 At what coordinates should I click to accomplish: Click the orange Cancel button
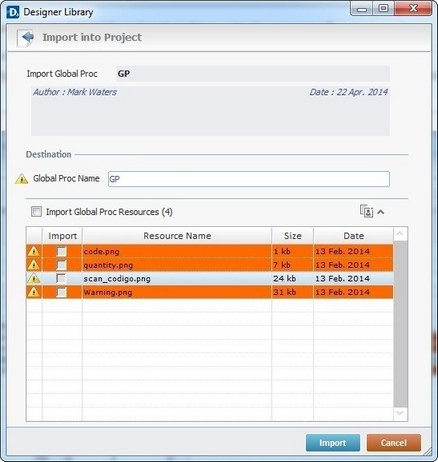click(394, 443)
